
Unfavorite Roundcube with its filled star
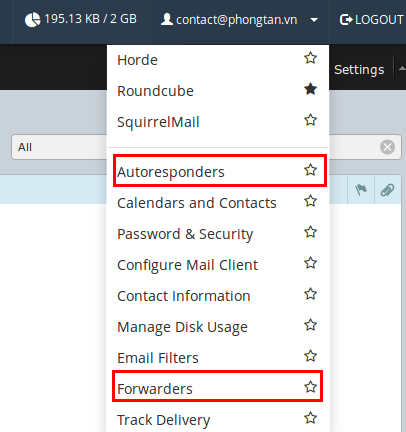(x=310, y=89)
